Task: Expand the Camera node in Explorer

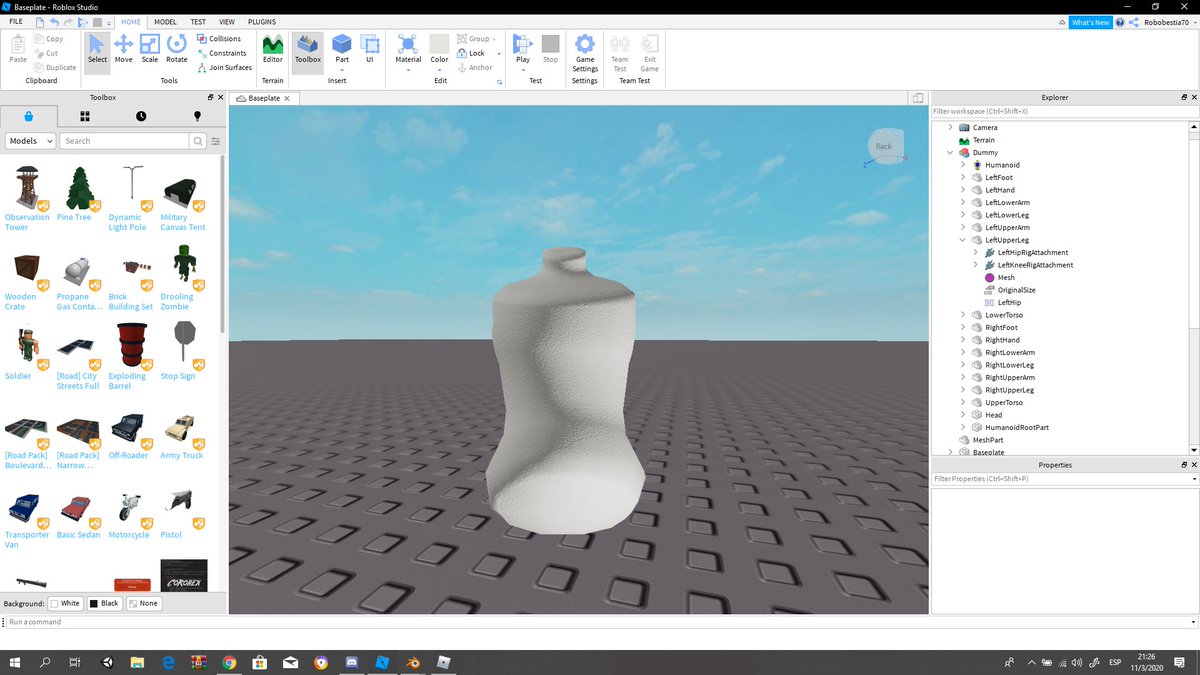Action: pyautogui.click(x=951, y=128)
